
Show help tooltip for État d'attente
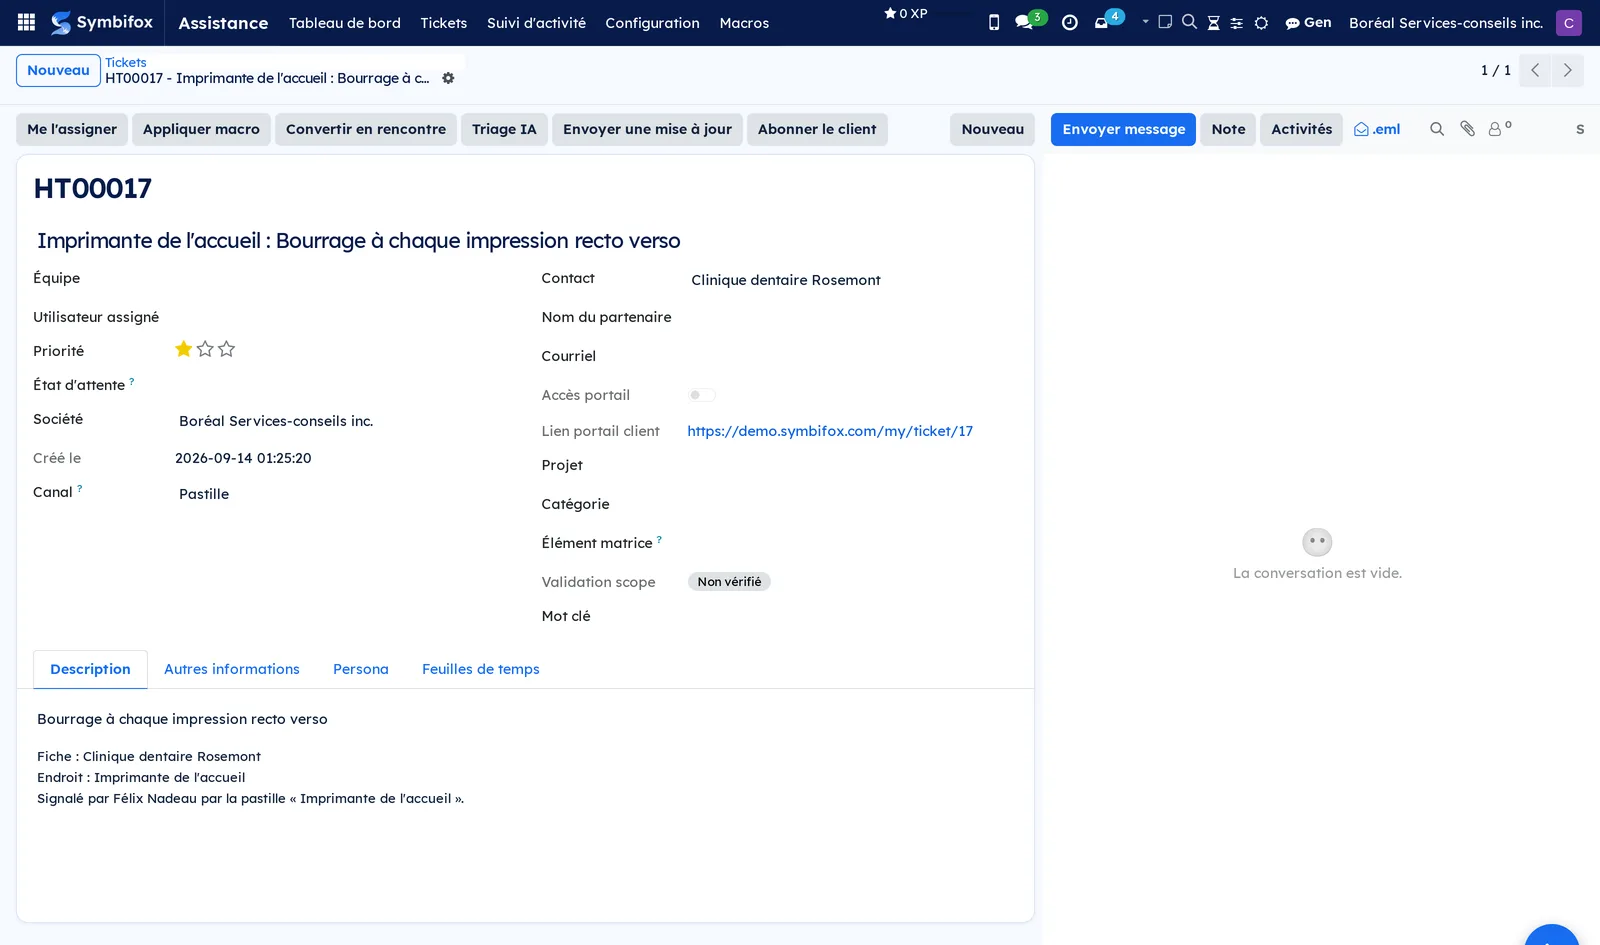tap(132, 381)
